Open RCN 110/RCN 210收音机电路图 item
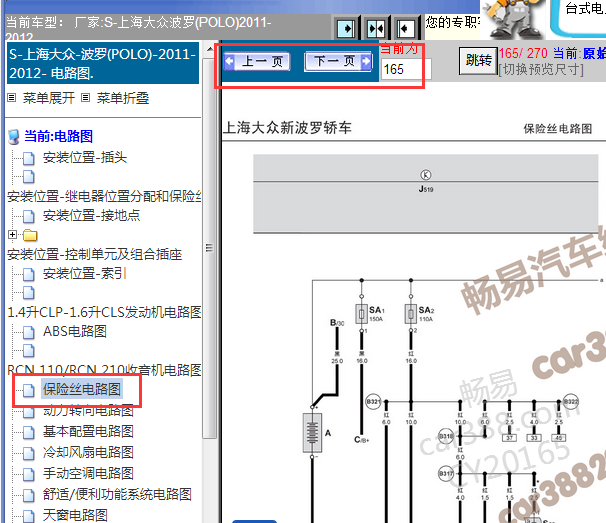Viewport: 606px width, 523px height. click(104, 370)
